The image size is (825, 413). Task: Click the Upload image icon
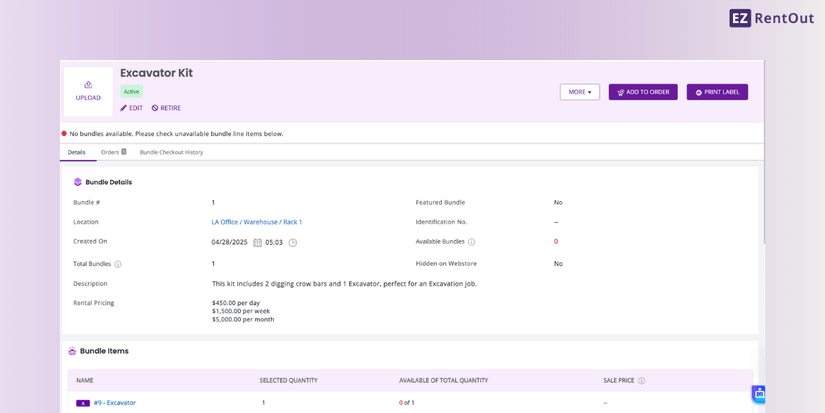[88, 86]
